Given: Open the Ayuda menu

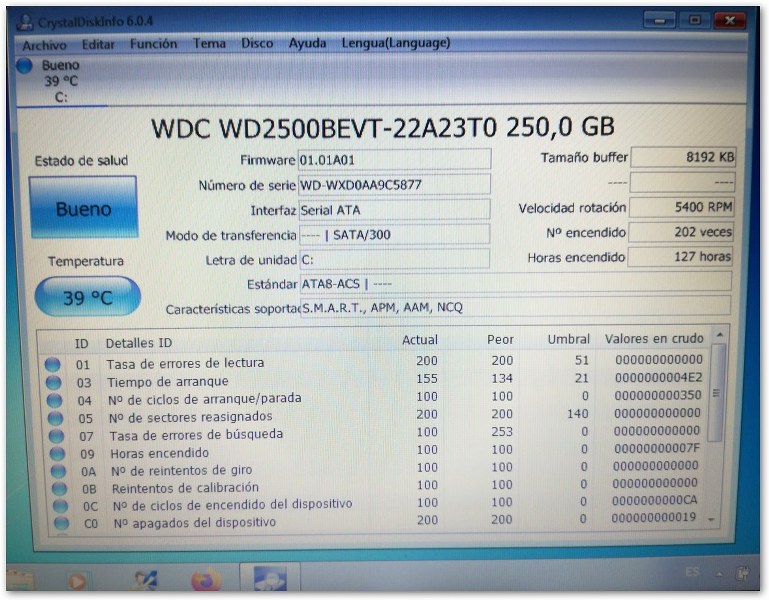Looking at the screenshot, I should tap(308, 43).
